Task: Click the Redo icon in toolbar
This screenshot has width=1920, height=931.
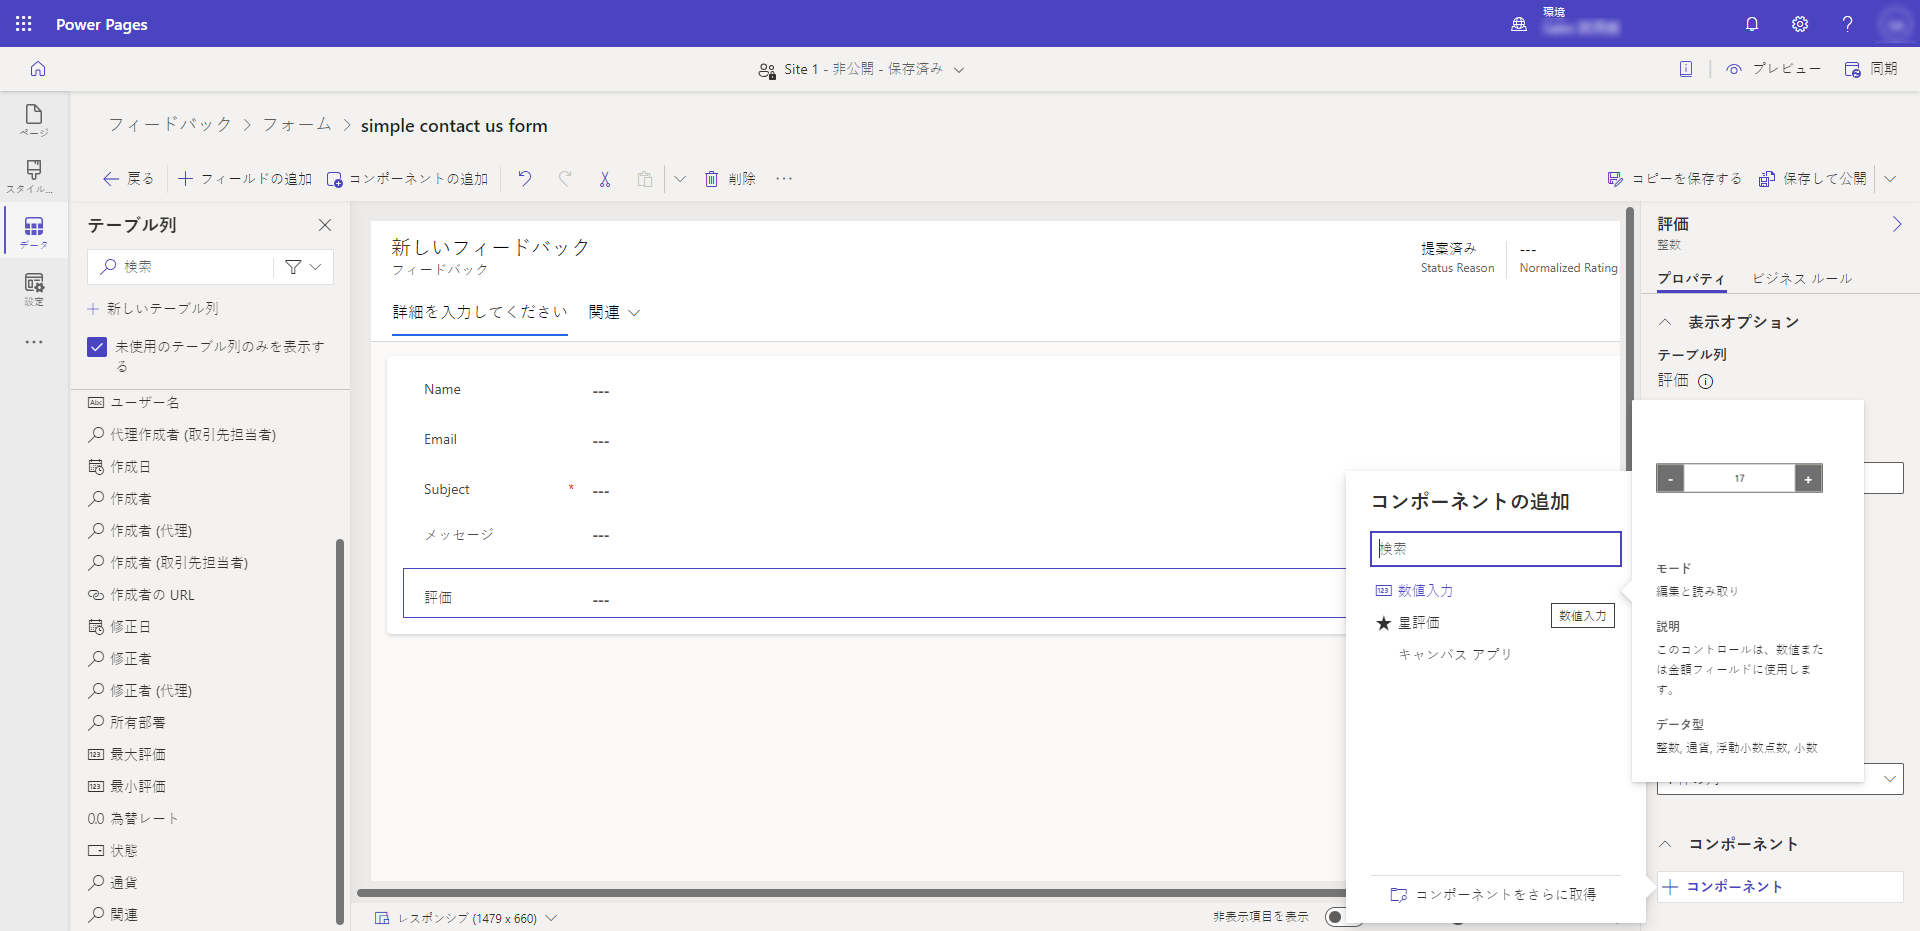Action: coord(565,178)
